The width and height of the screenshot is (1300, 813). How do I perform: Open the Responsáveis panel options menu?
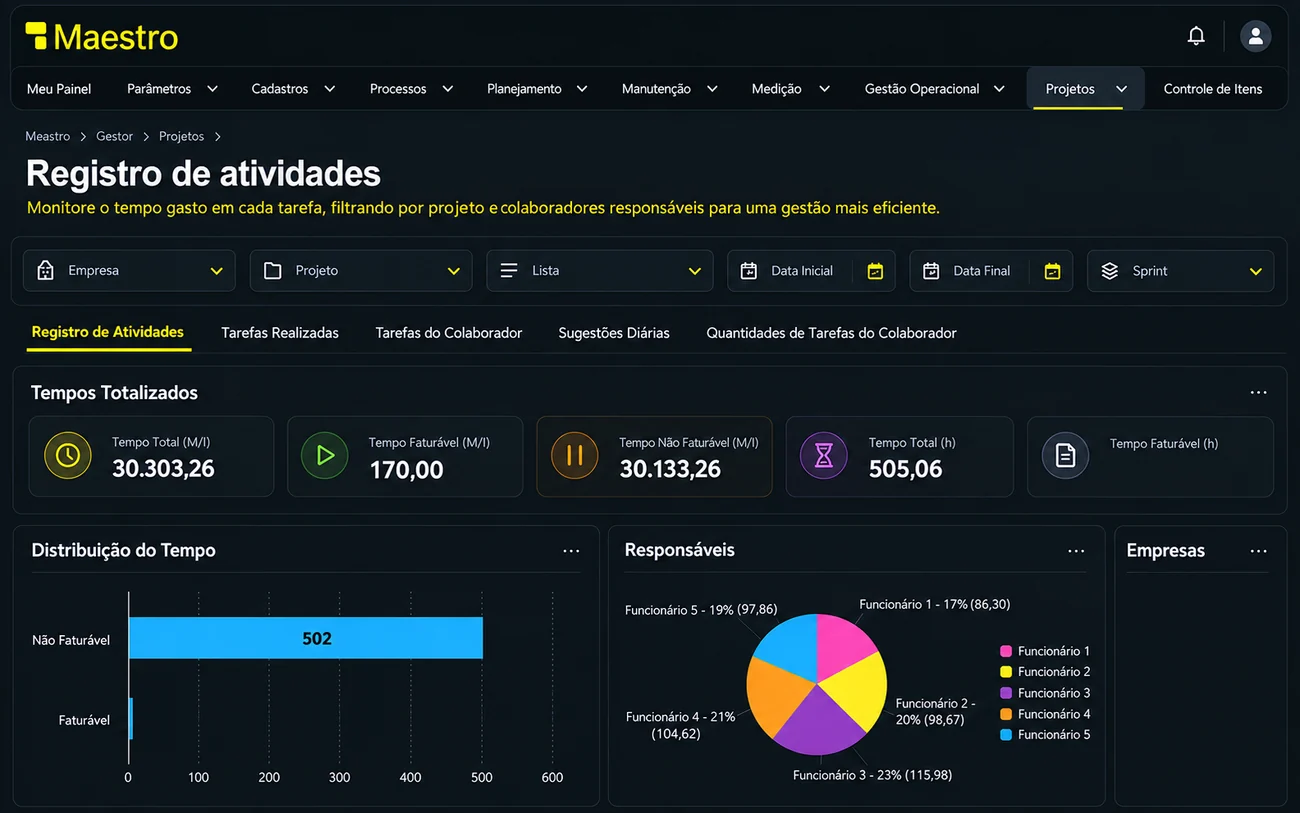coord(1076,551)
